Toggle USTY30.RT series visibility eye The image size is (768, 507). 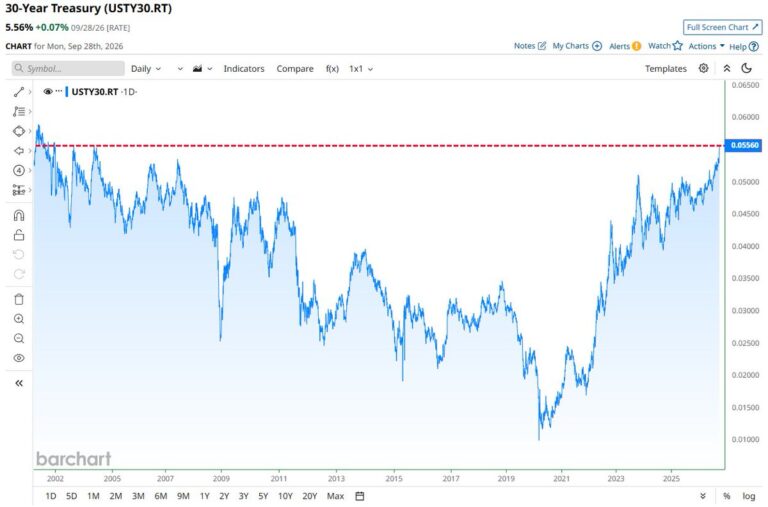(x=48, y=92)
